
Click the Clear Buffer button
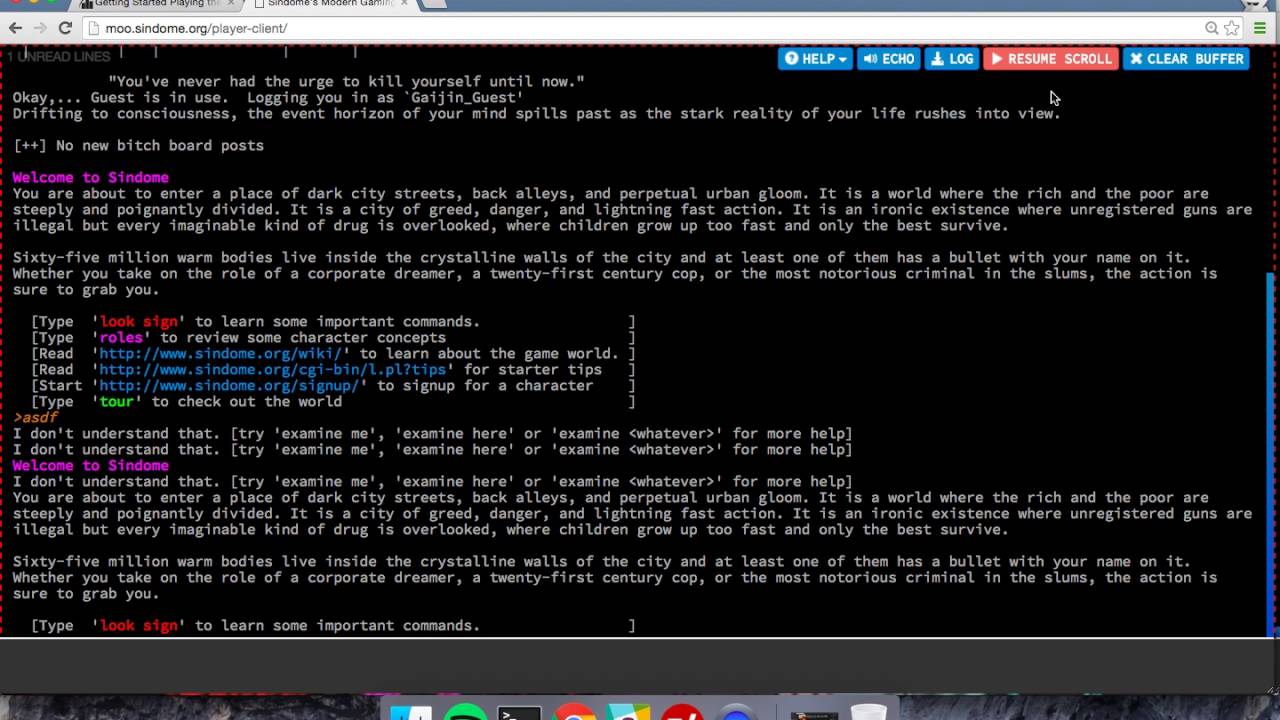[1186, 59]
